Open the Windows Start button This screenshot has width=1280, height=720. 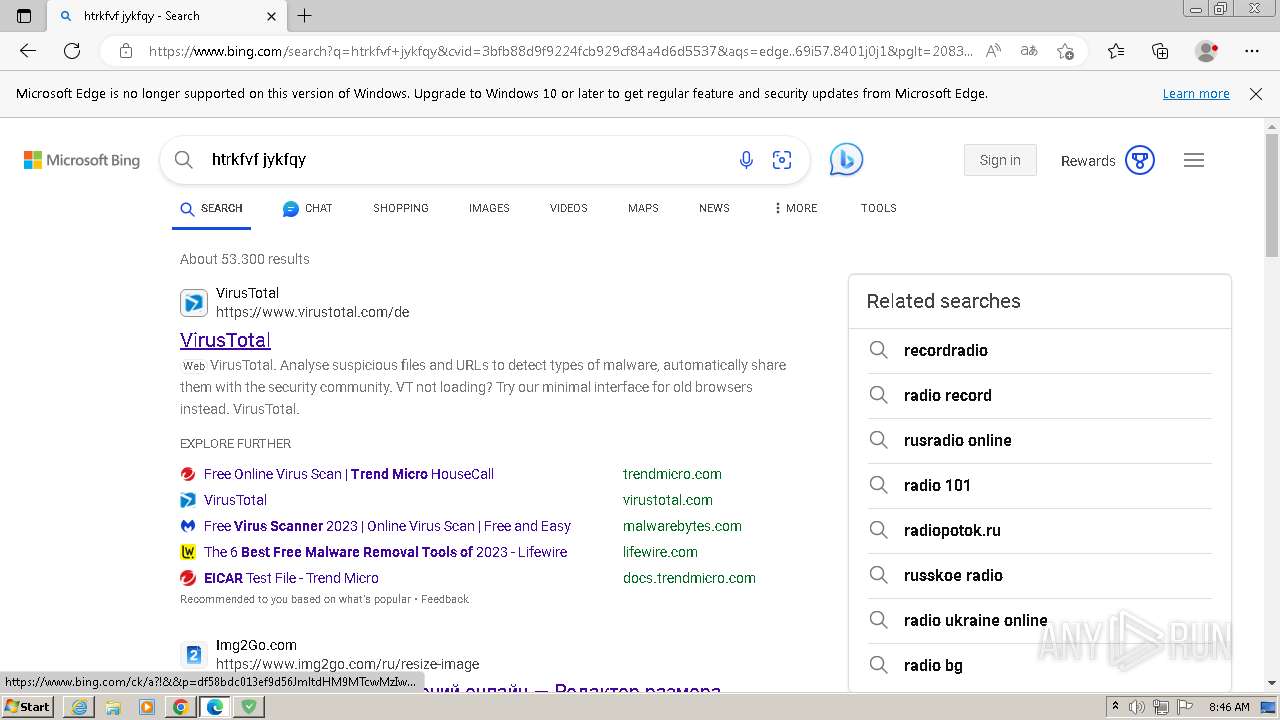[x=28, y=707]
